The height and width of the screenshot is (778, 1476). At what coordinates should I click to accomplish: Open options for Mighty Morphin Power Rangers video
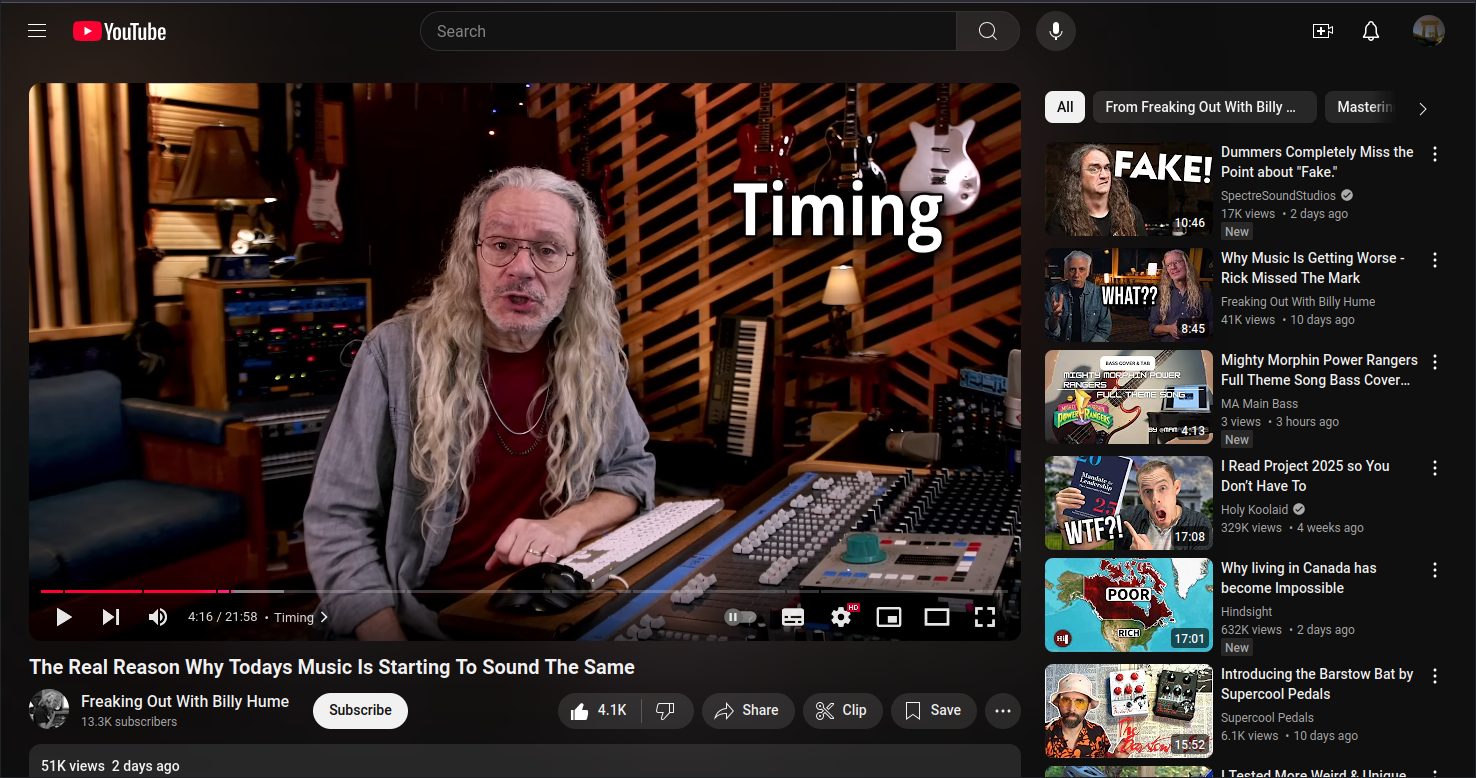pos(1435,362)
